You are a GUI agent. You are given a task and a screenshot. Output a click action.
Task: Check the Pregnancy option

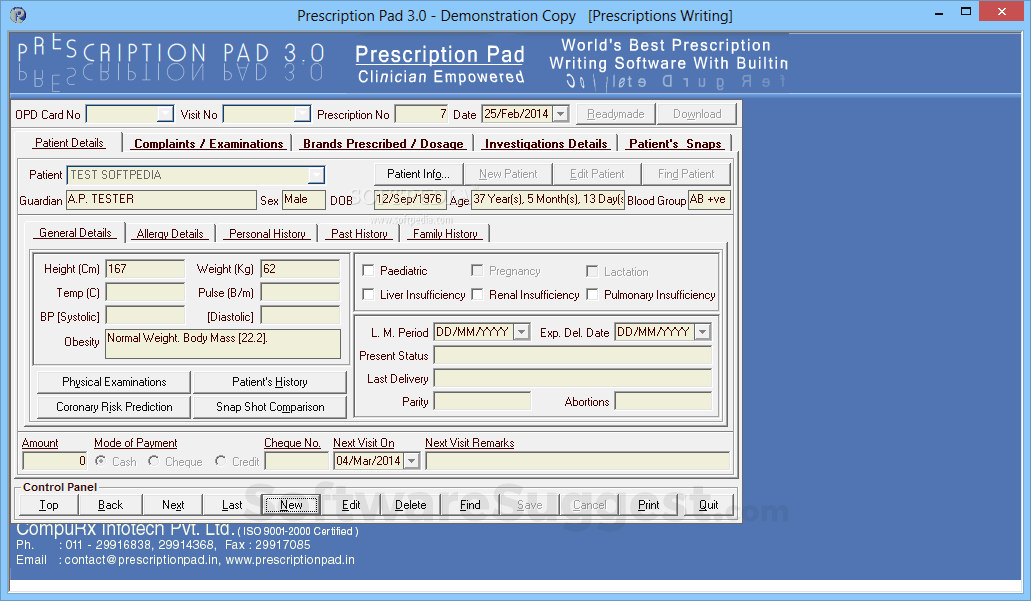[477, 270]
